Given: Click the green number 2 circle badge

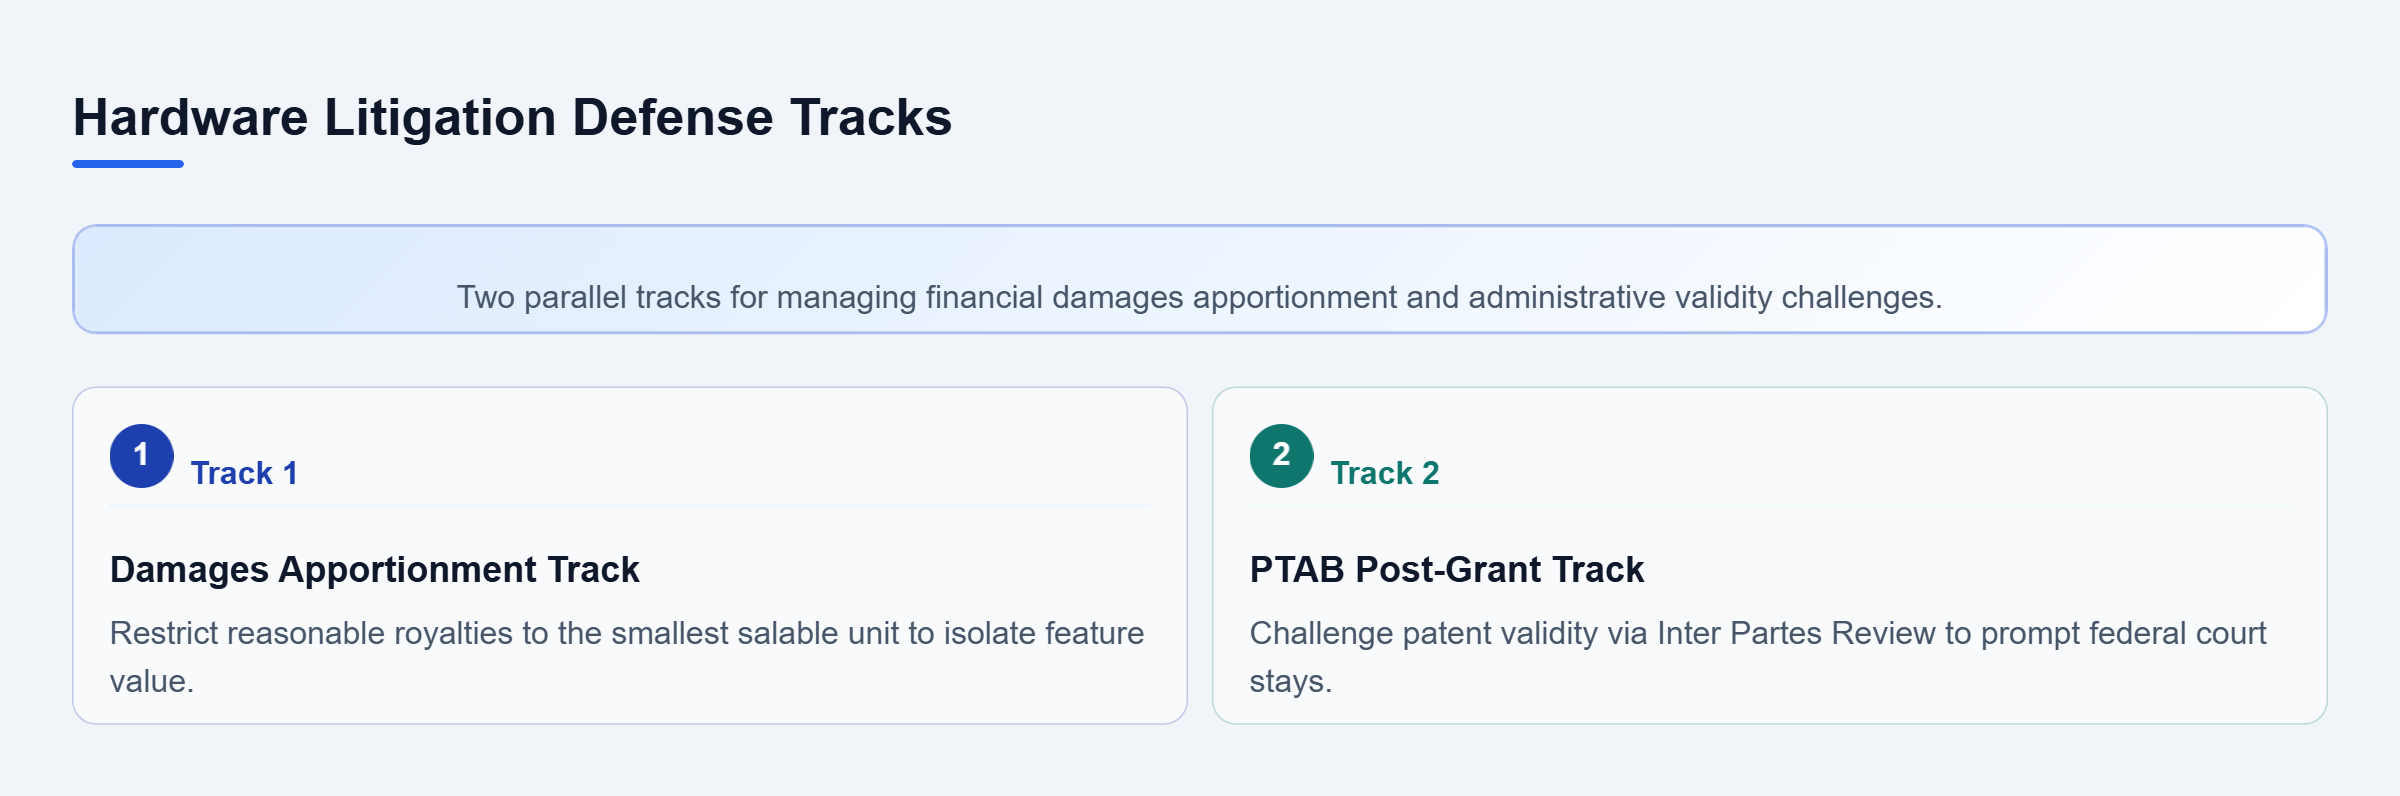Looking at the screenshot, I should 1282,456.
